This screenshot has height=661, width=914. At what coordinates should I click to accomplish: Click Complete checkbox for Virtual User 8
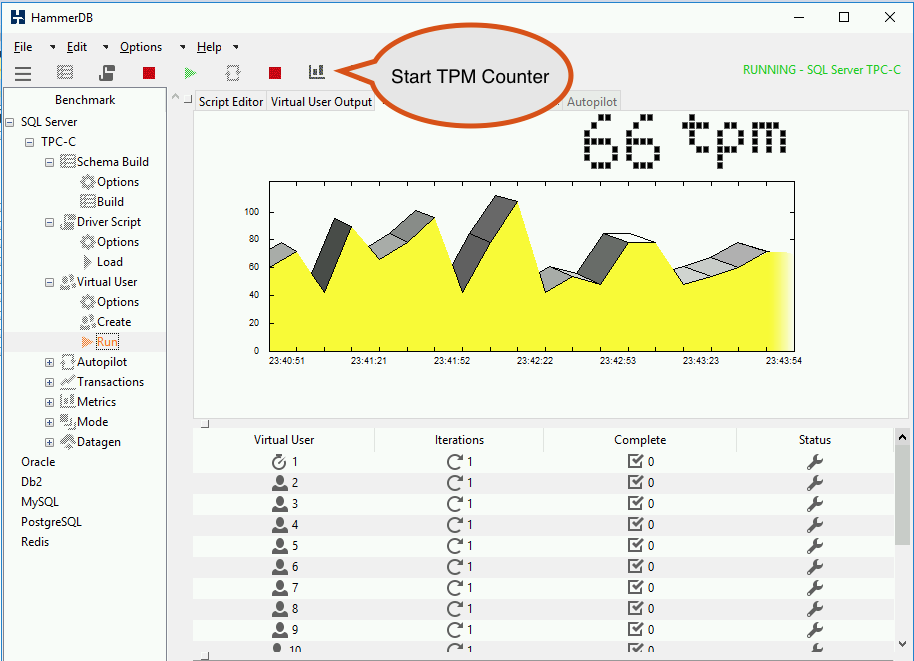coord(635,609)
